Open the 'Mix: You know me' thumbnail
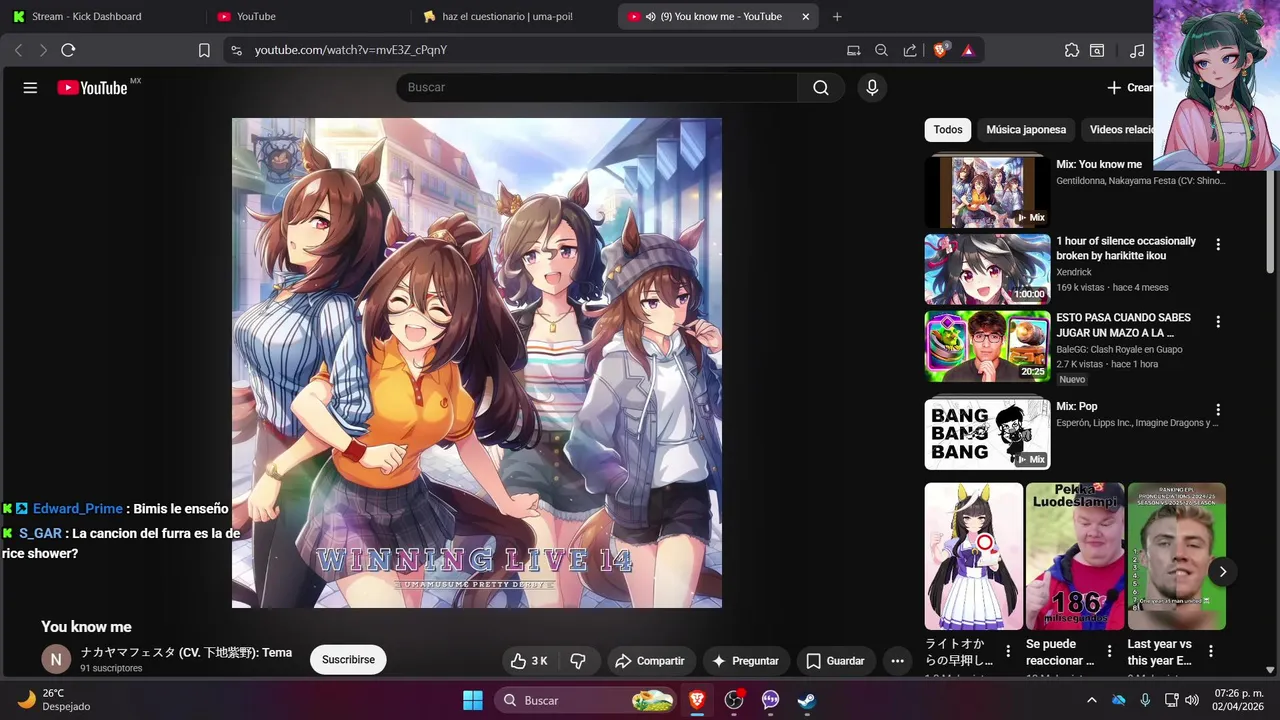 coord(987,192)
